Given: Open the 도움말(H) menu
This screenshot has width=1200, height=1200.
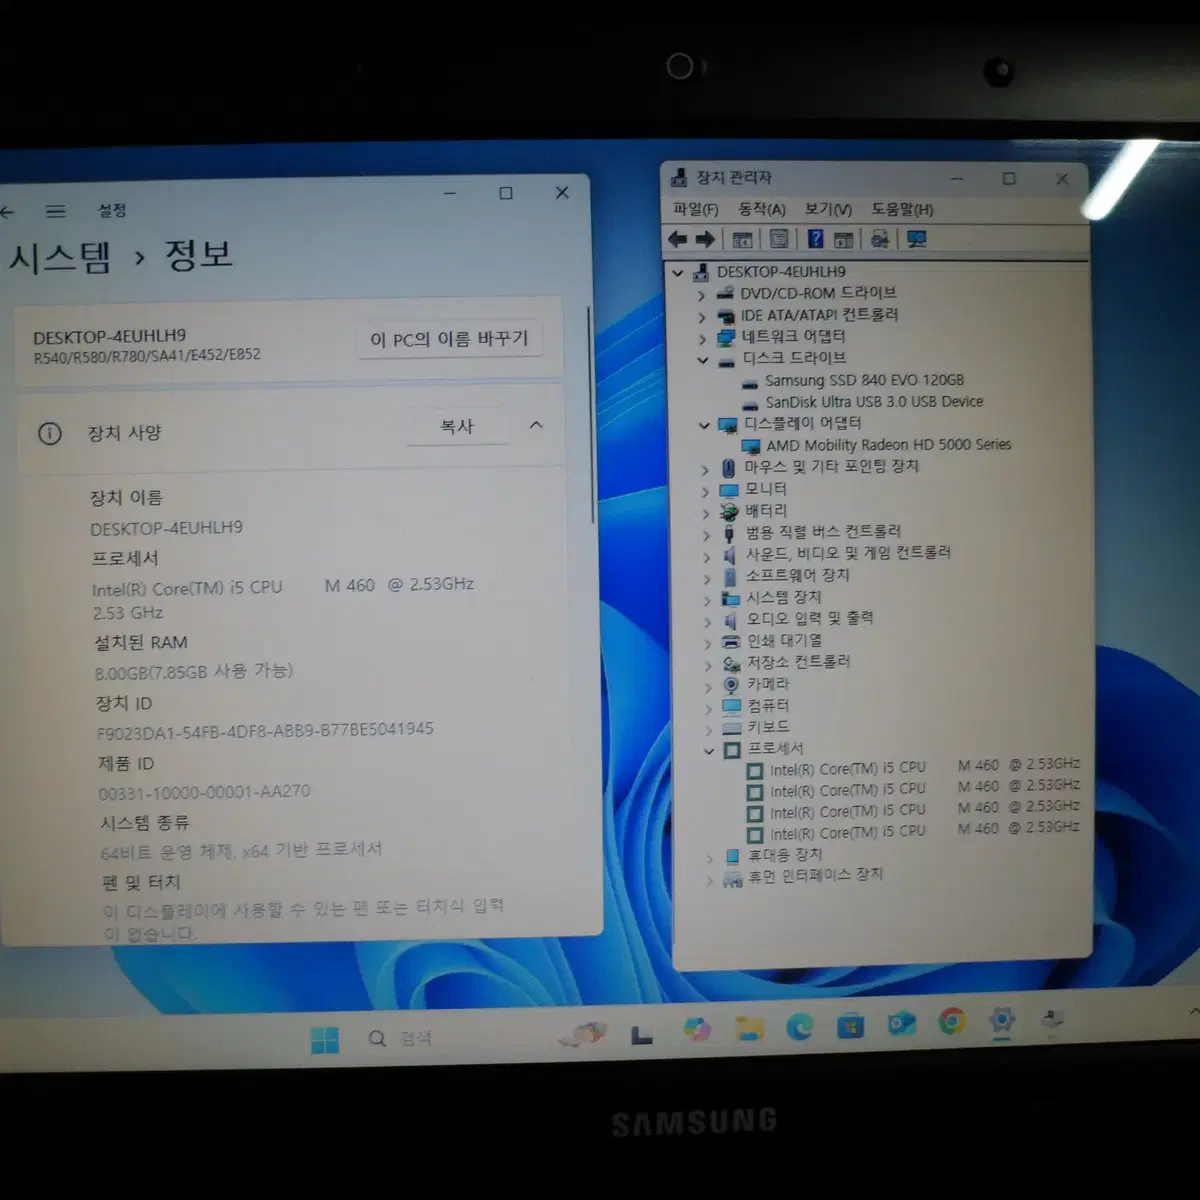Looking at the screenshot, I should [902, 209].
